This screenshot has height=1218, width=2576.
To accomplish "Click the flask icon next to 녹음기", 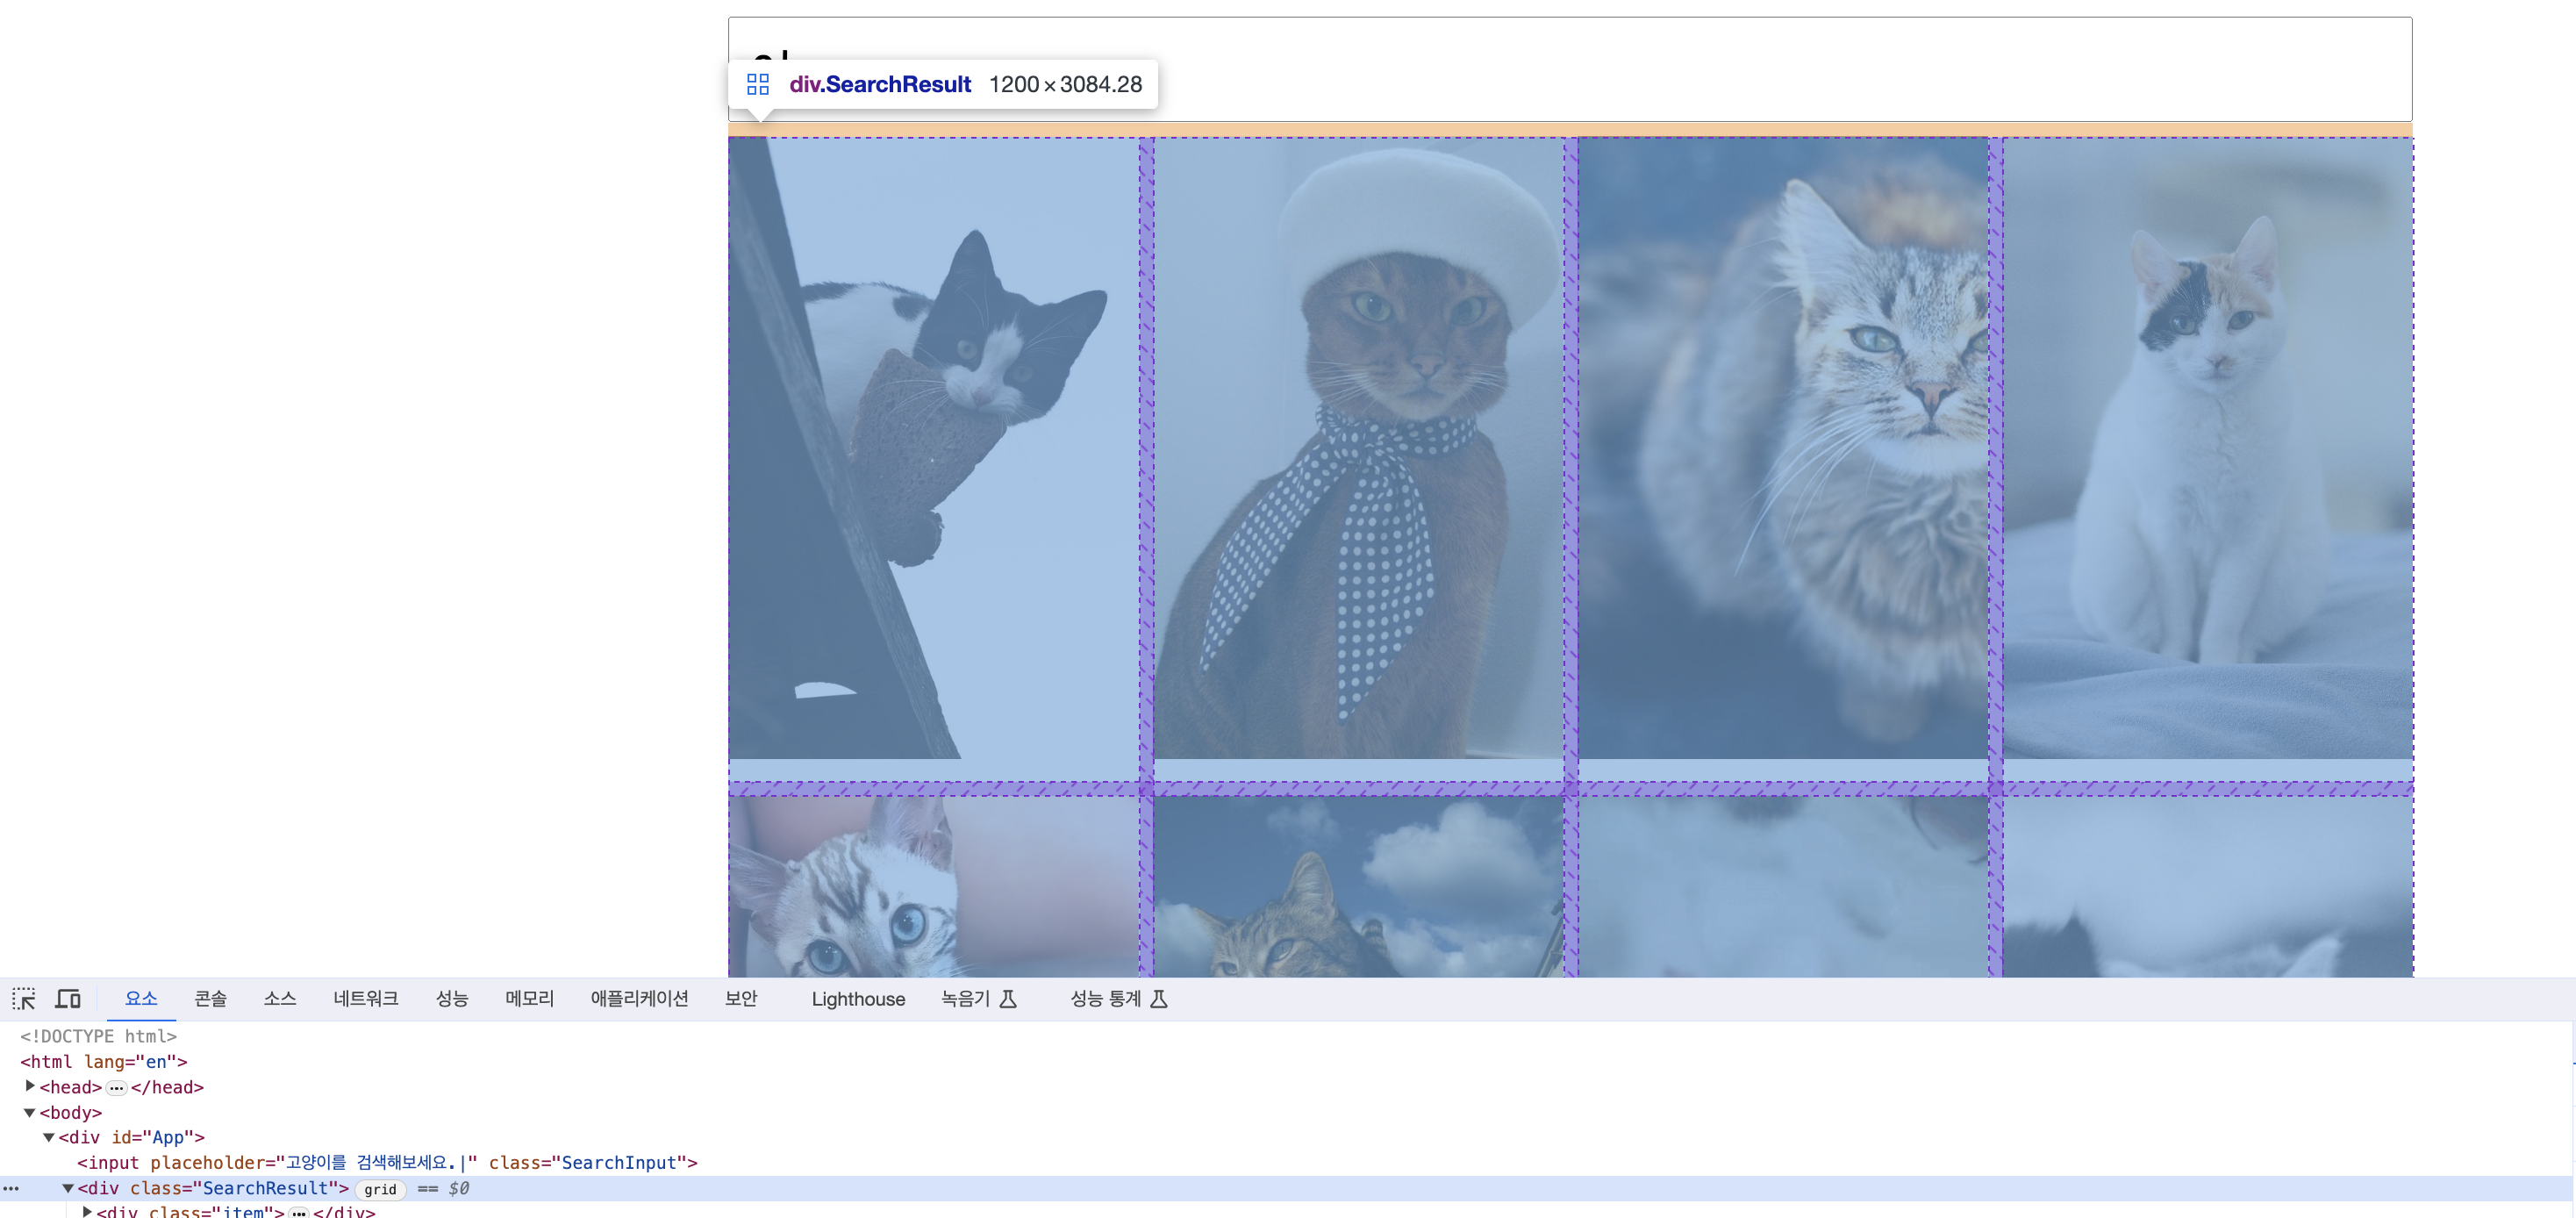I will coord(1008,998).
